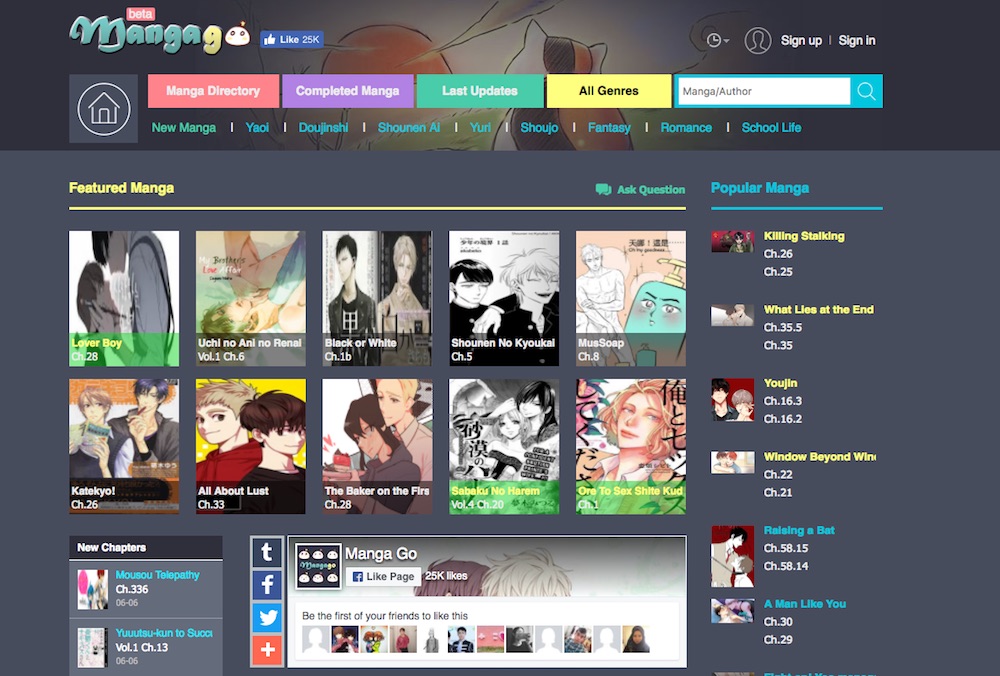
Task: Click the home icon button
Action: (x=103, y=108)
